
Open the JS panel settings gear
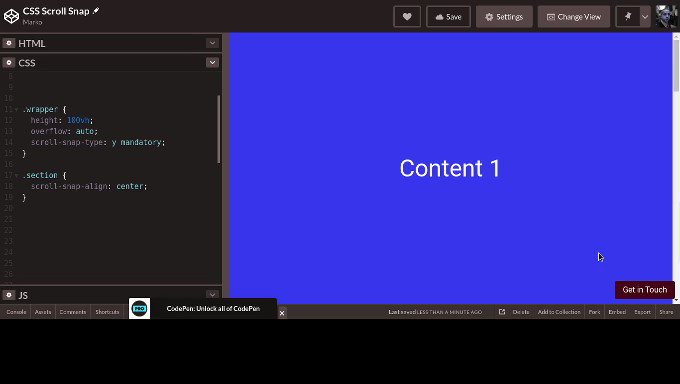click(9, 295)
